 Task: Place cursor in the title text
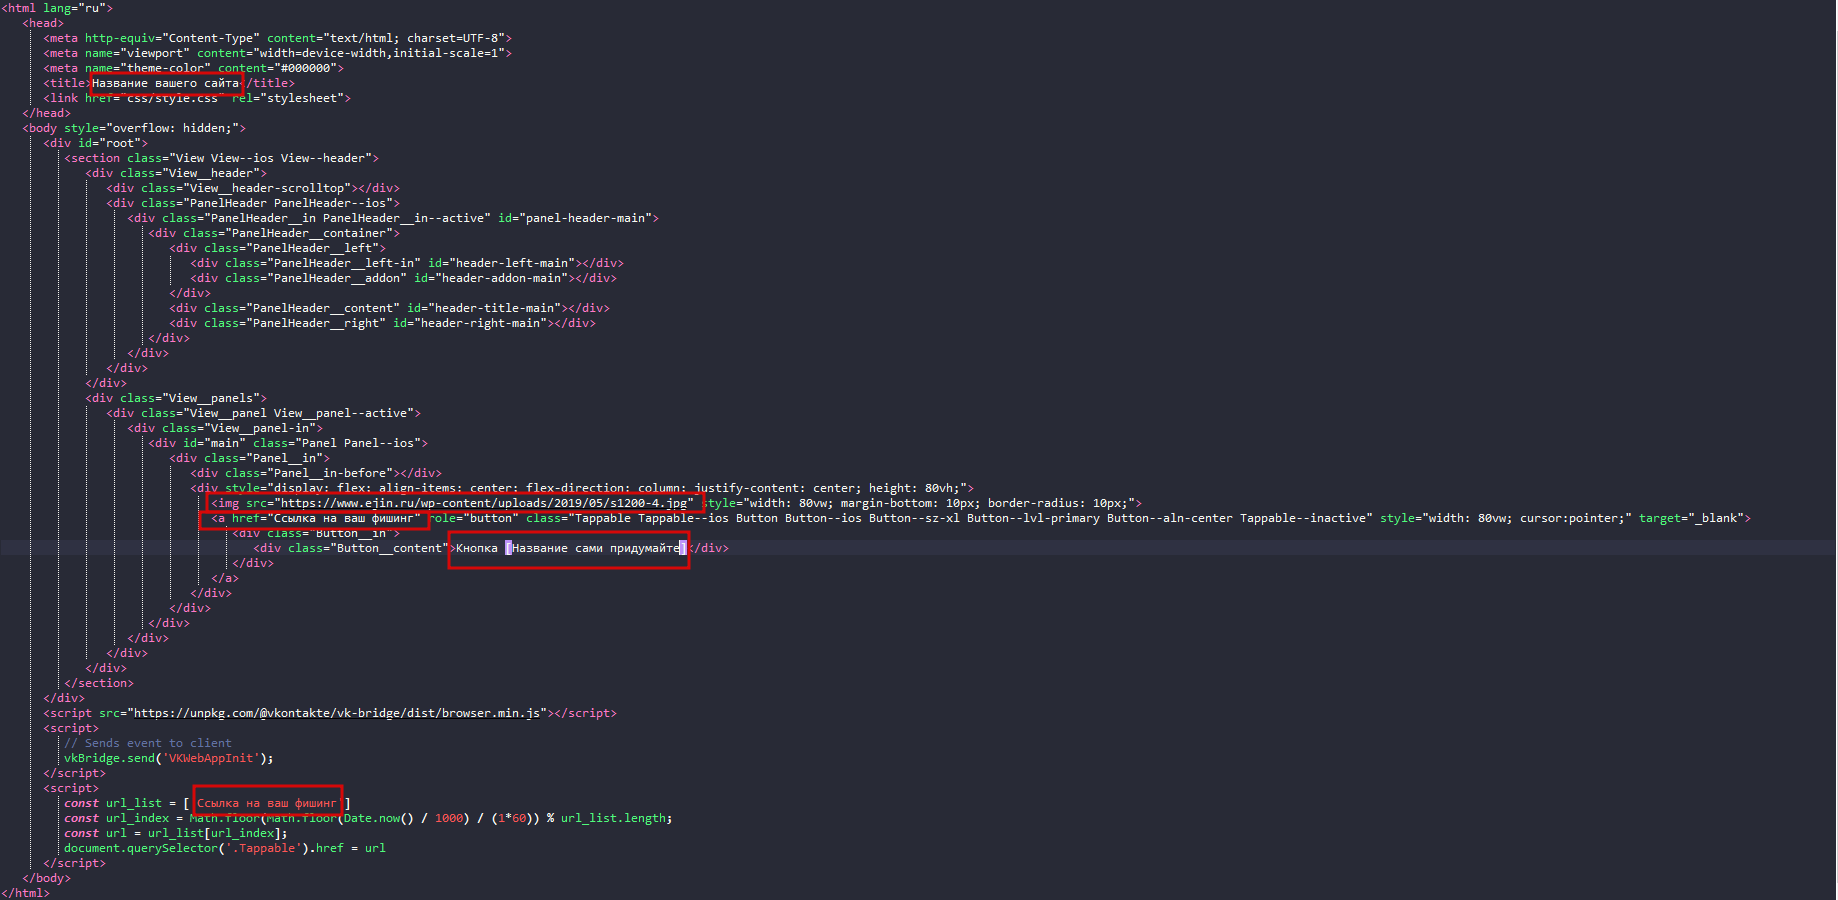[x=165, y=83]
